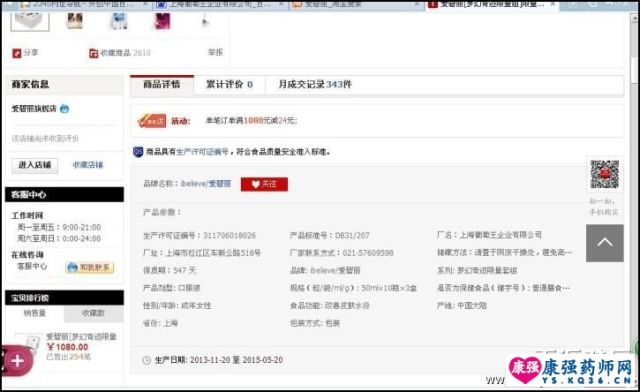Open the believe/爱碧丽 brand name link
This screenshot has height=392, width=640.
(x=206, y=184)
